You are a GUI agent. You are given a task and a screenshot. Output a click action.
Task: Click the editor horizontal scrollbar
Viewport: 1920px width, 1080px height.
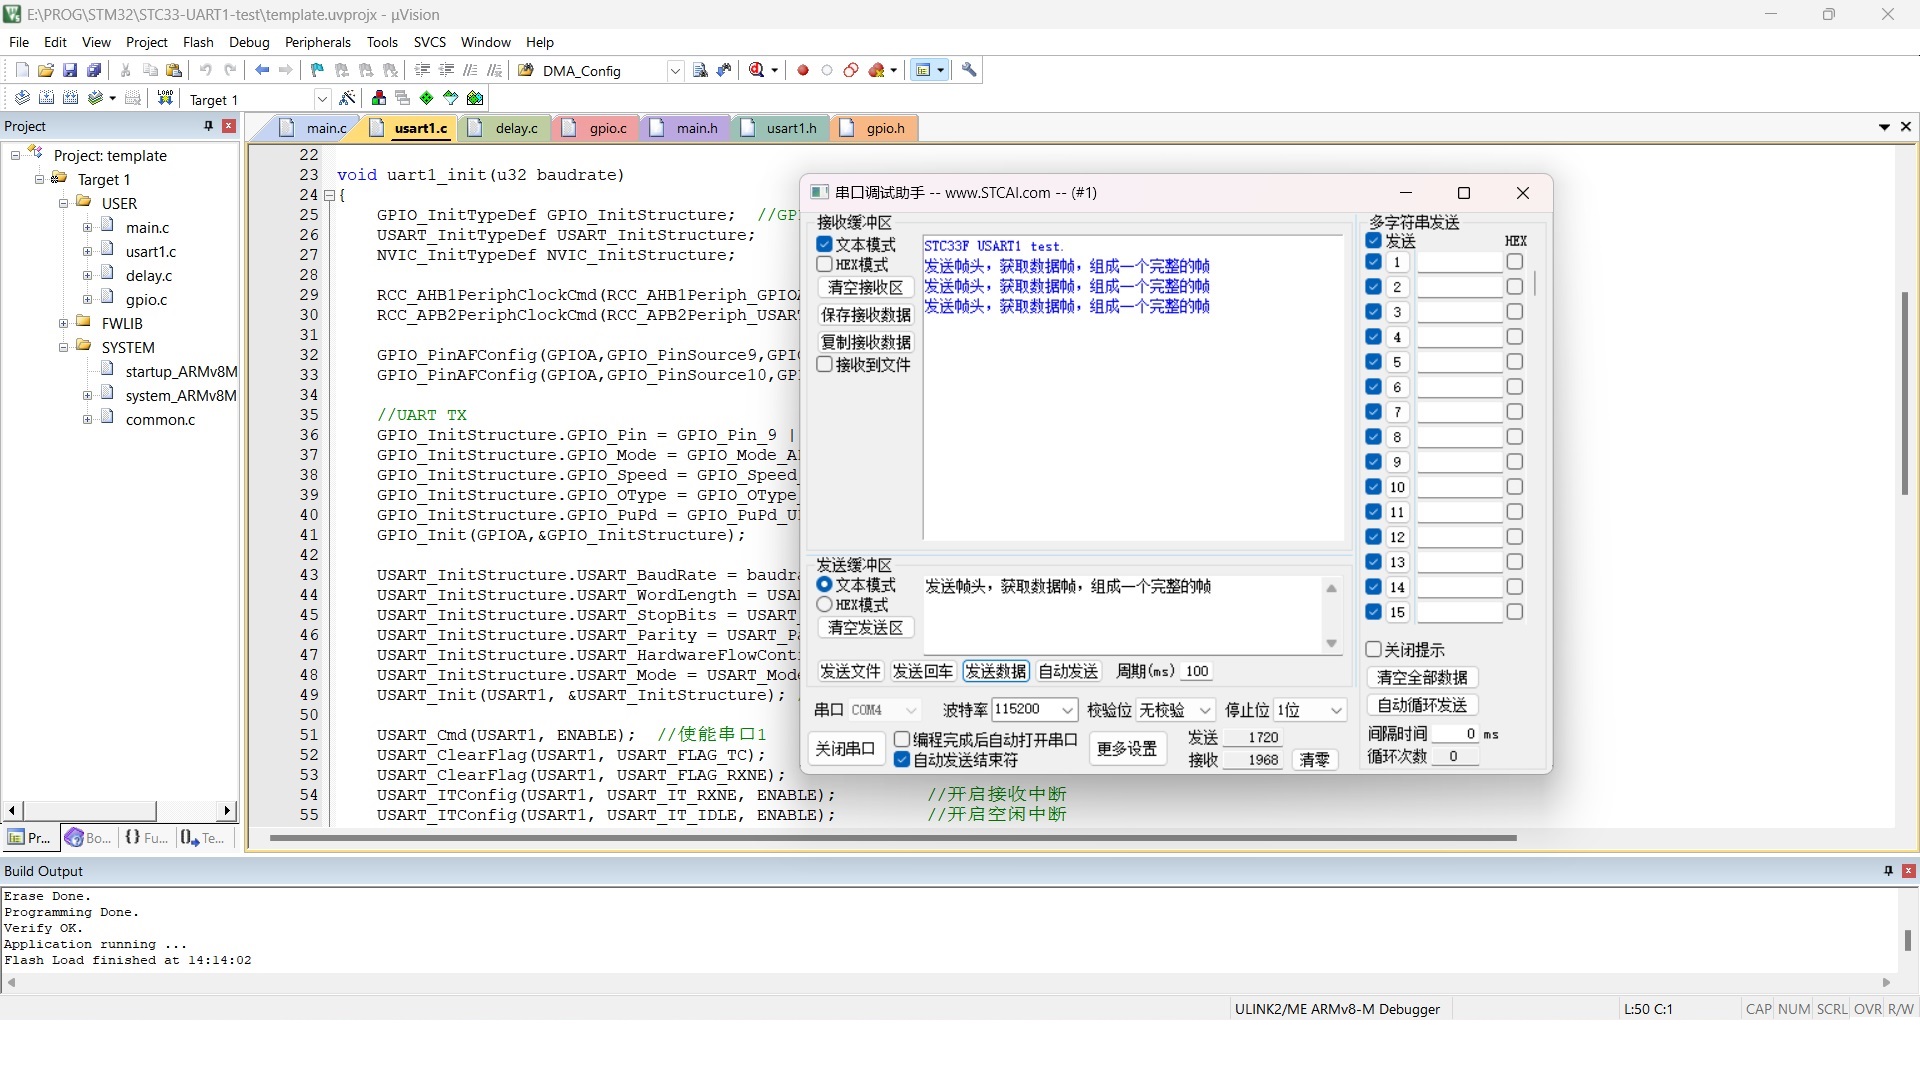[x=893, y=838]
